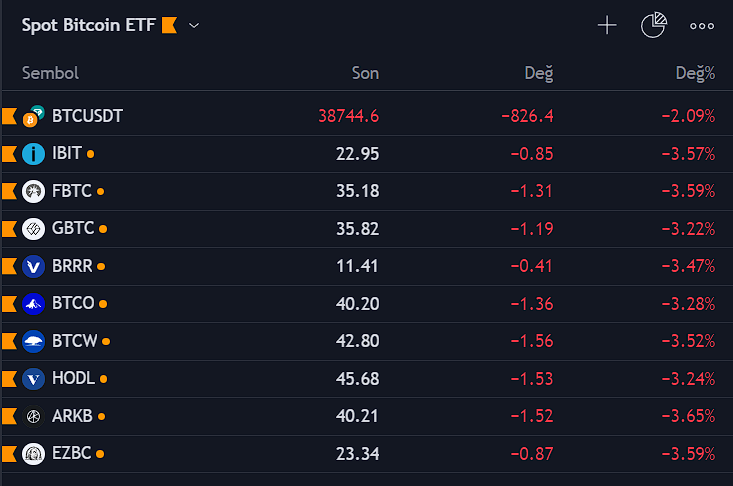Toggle the flag marker beside EZBC

pyautogui.click(x=9, y=454)
